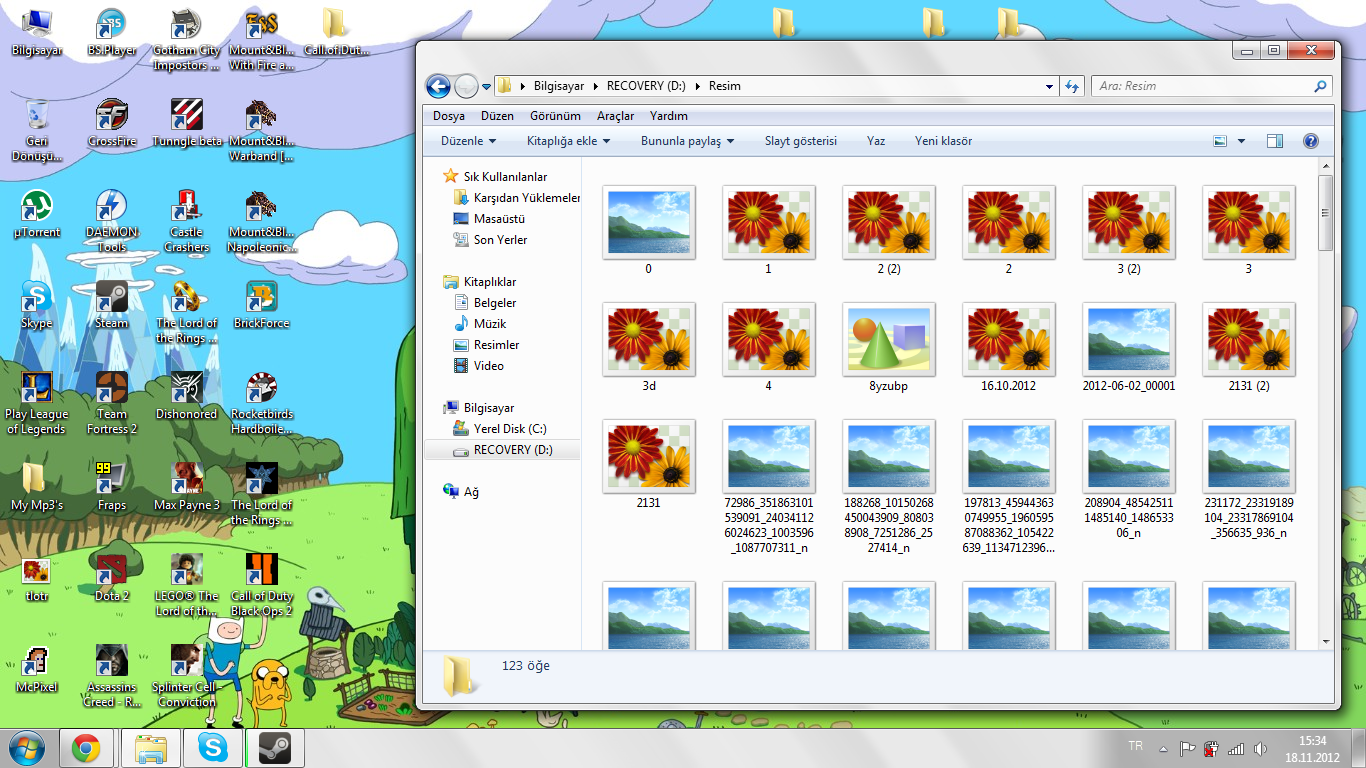Screen dimensions: 1366x768
Task: Open the Araçlar menu
Action: [x=615, y=116]
